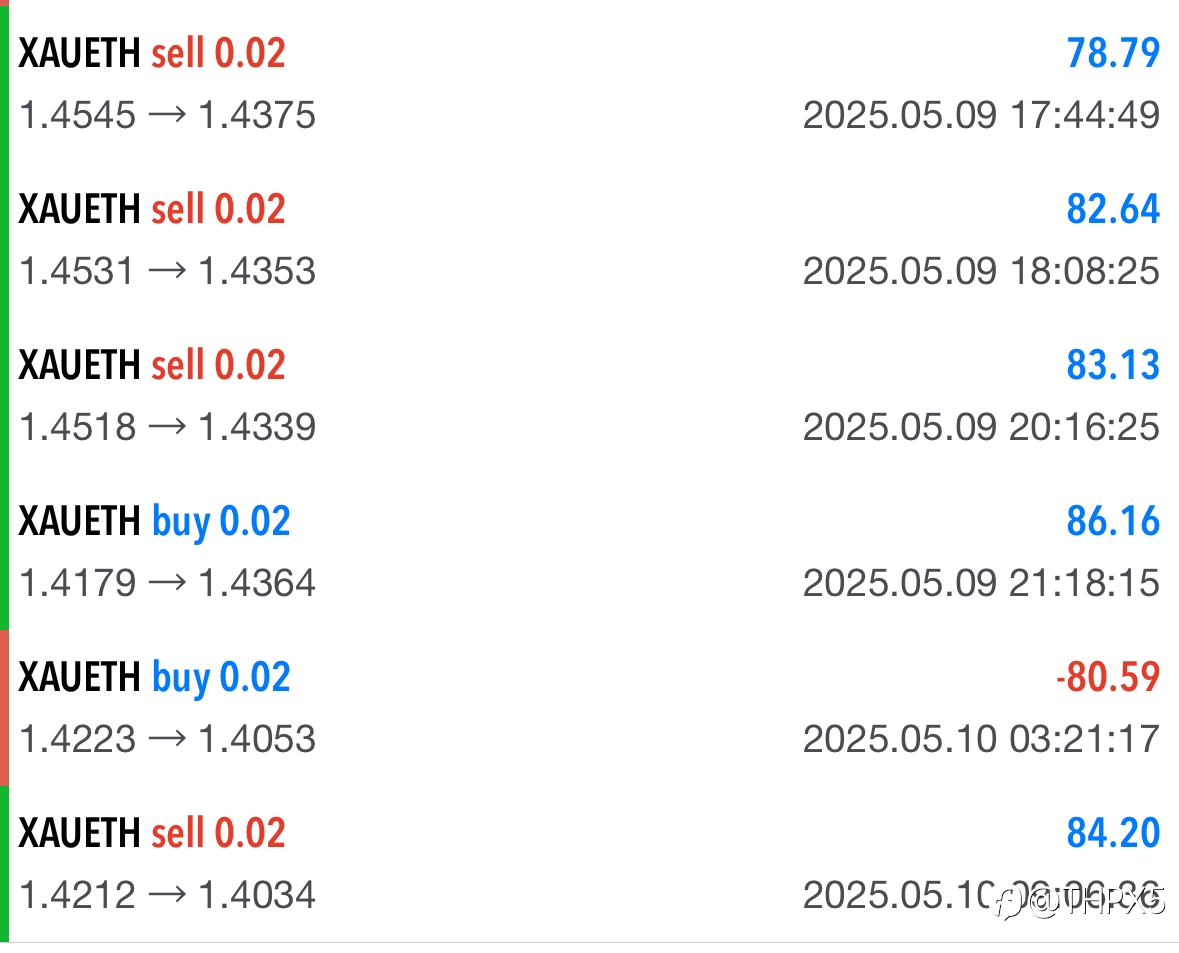This screenshot has height=953, width=1179.
Task: Click the profit value 84.20
Action: [1113, 833]
